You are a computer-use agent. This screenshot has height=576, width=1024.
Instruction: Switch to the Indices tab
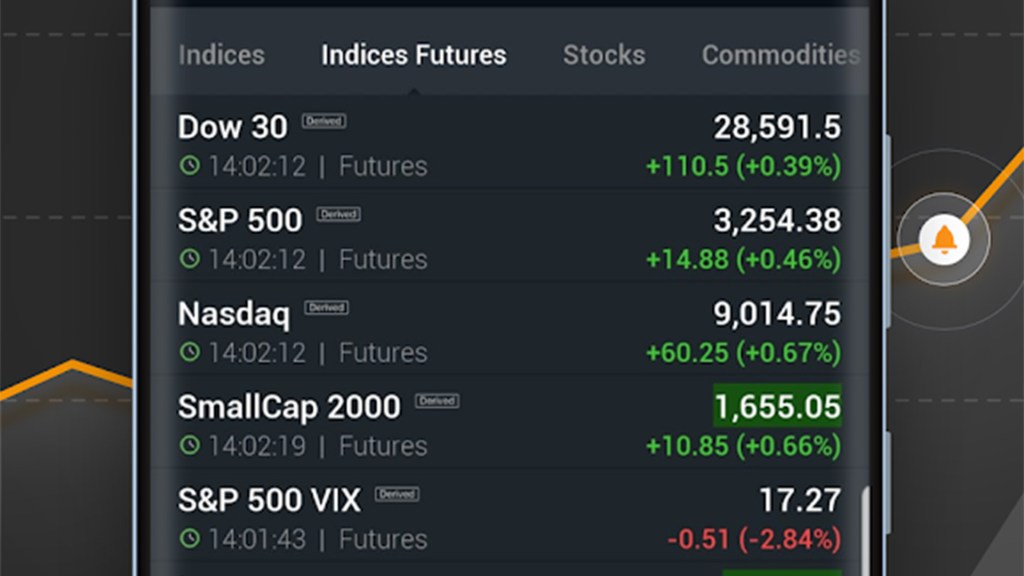click(x=221, y=55)
